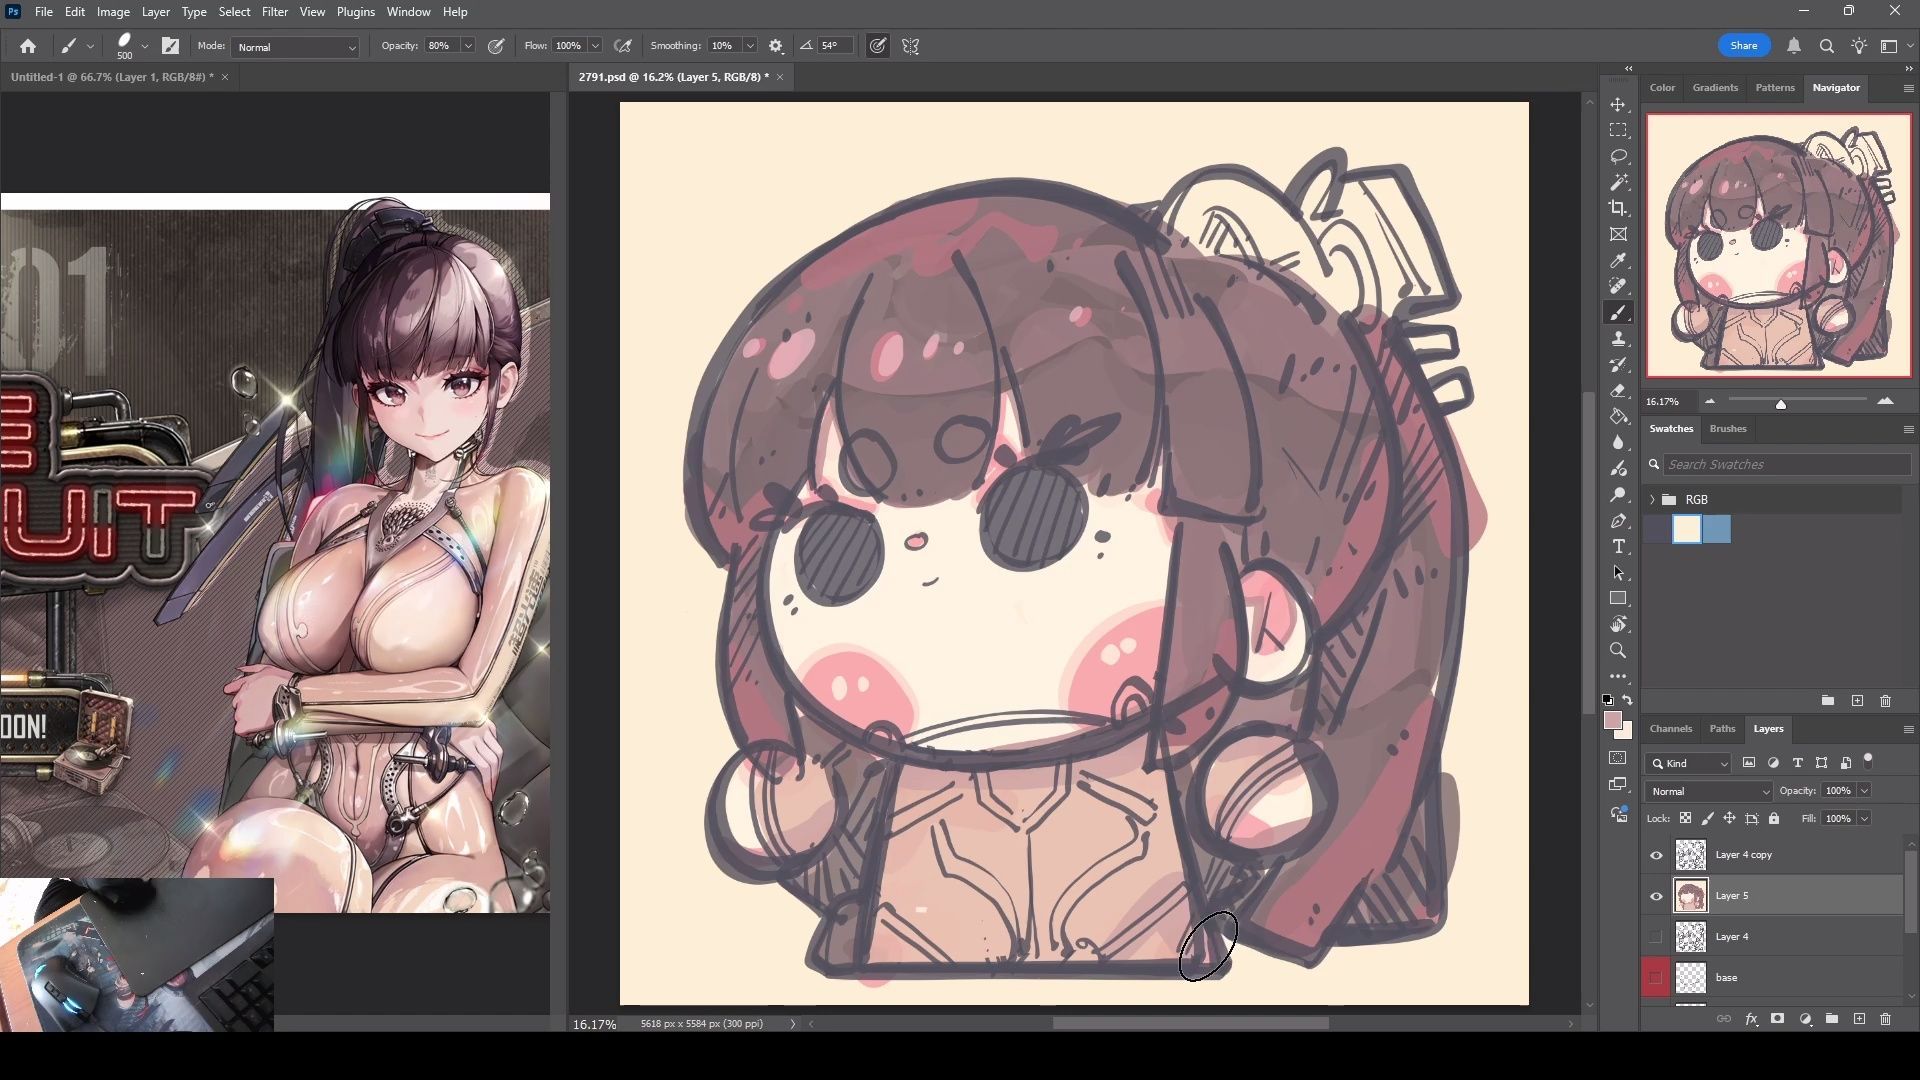Select the Frame tool
The height and width of the screenshot is (1080, 1920).
pos(1618,234)
